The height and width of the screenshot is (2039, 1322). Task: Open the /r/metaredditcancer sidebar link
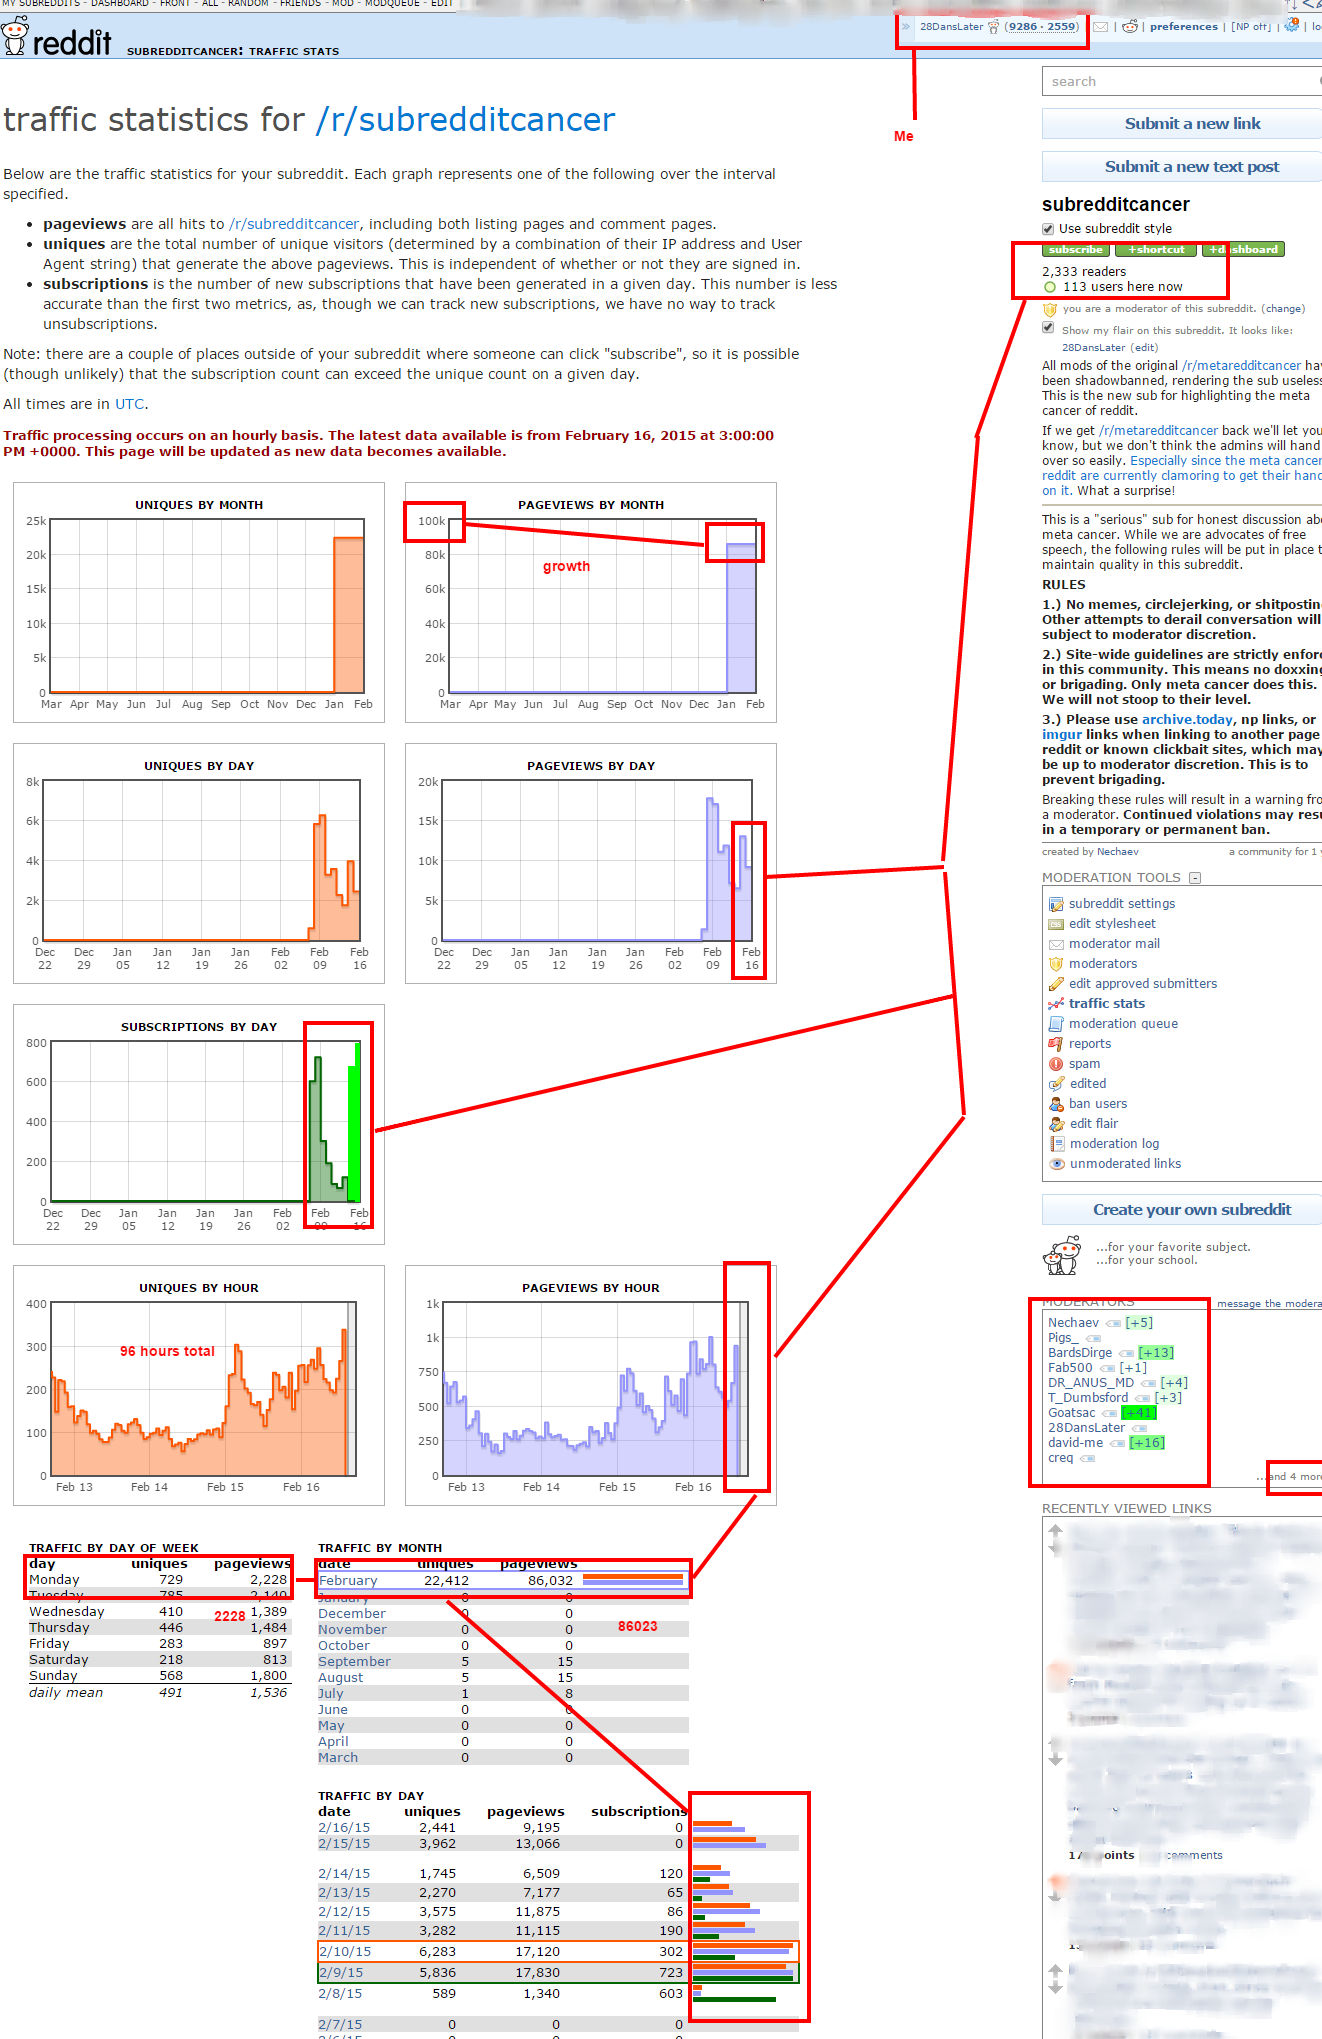click(x=1241, y=366)
